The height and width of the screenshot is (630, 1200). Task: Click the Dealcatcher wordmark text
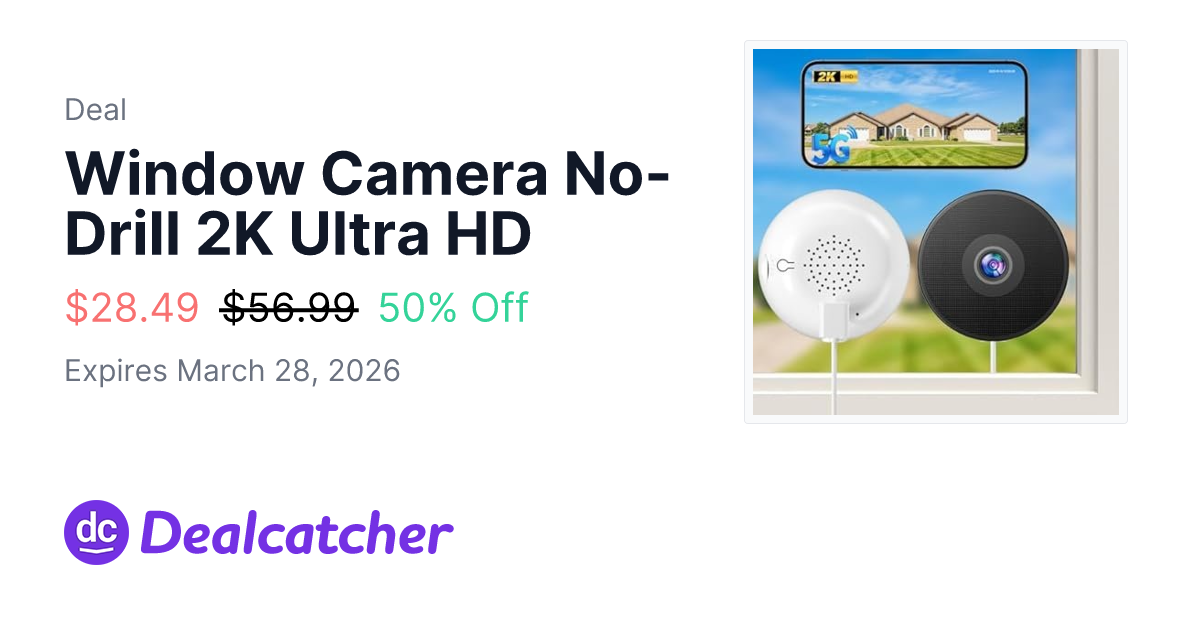point(297,533)
